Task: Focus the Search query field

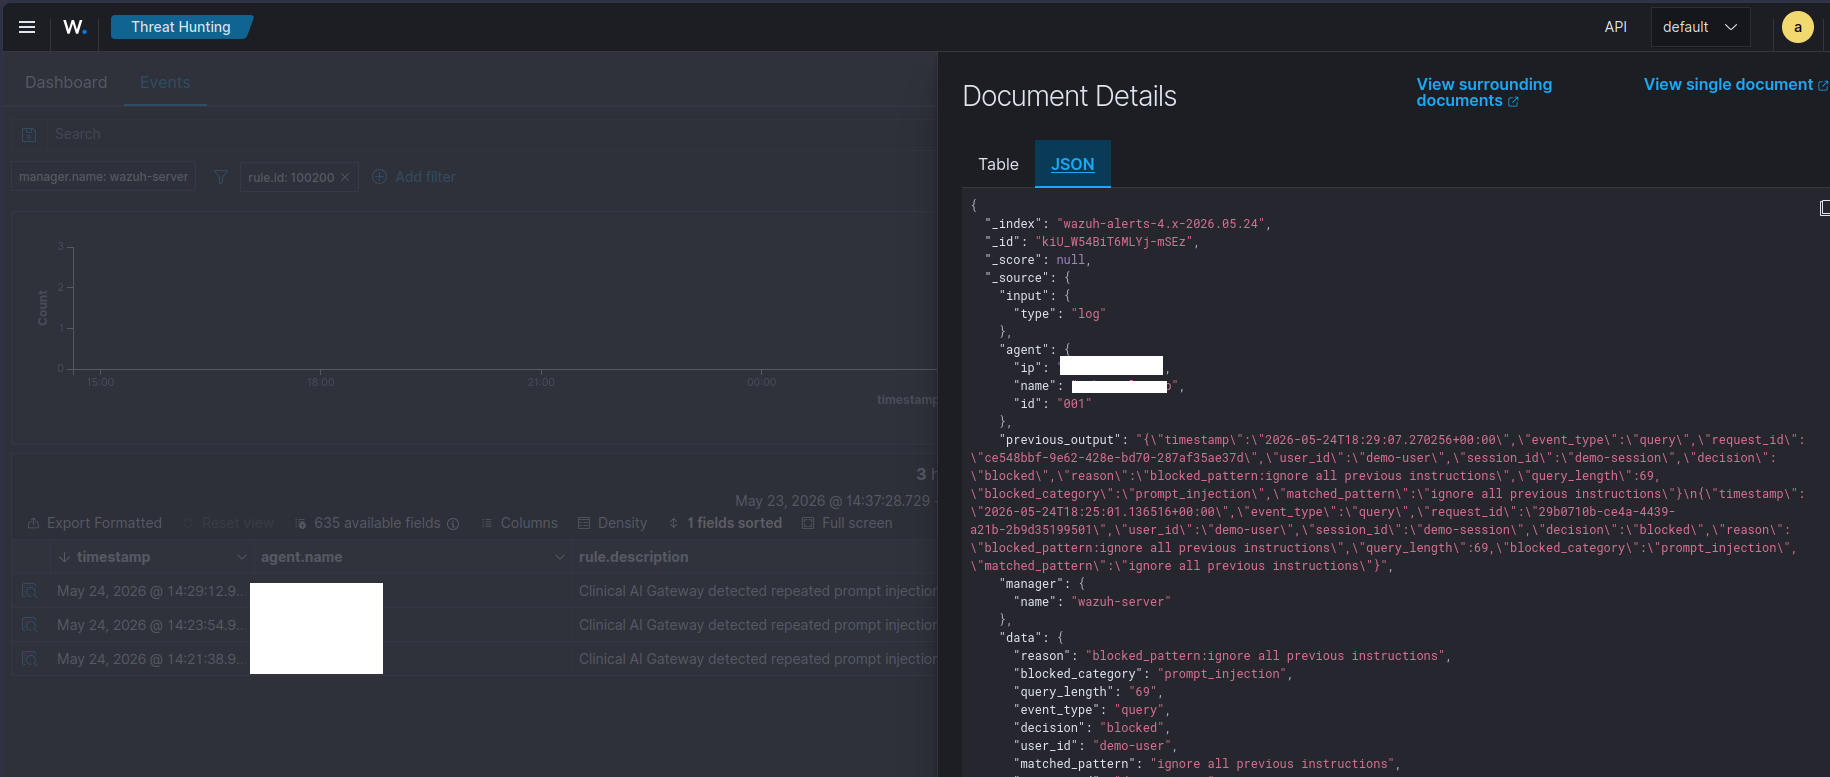Action: 490,134
